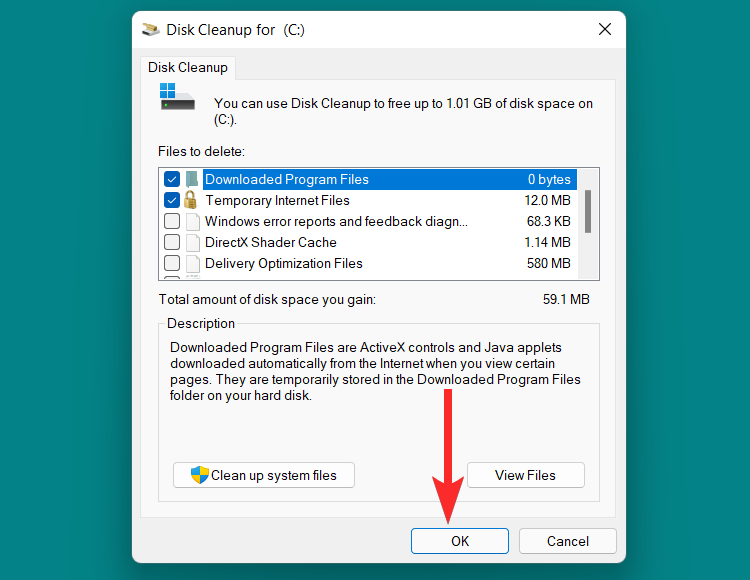
Task: Click the 1.14 MB size value
Action: pos(548,242)
